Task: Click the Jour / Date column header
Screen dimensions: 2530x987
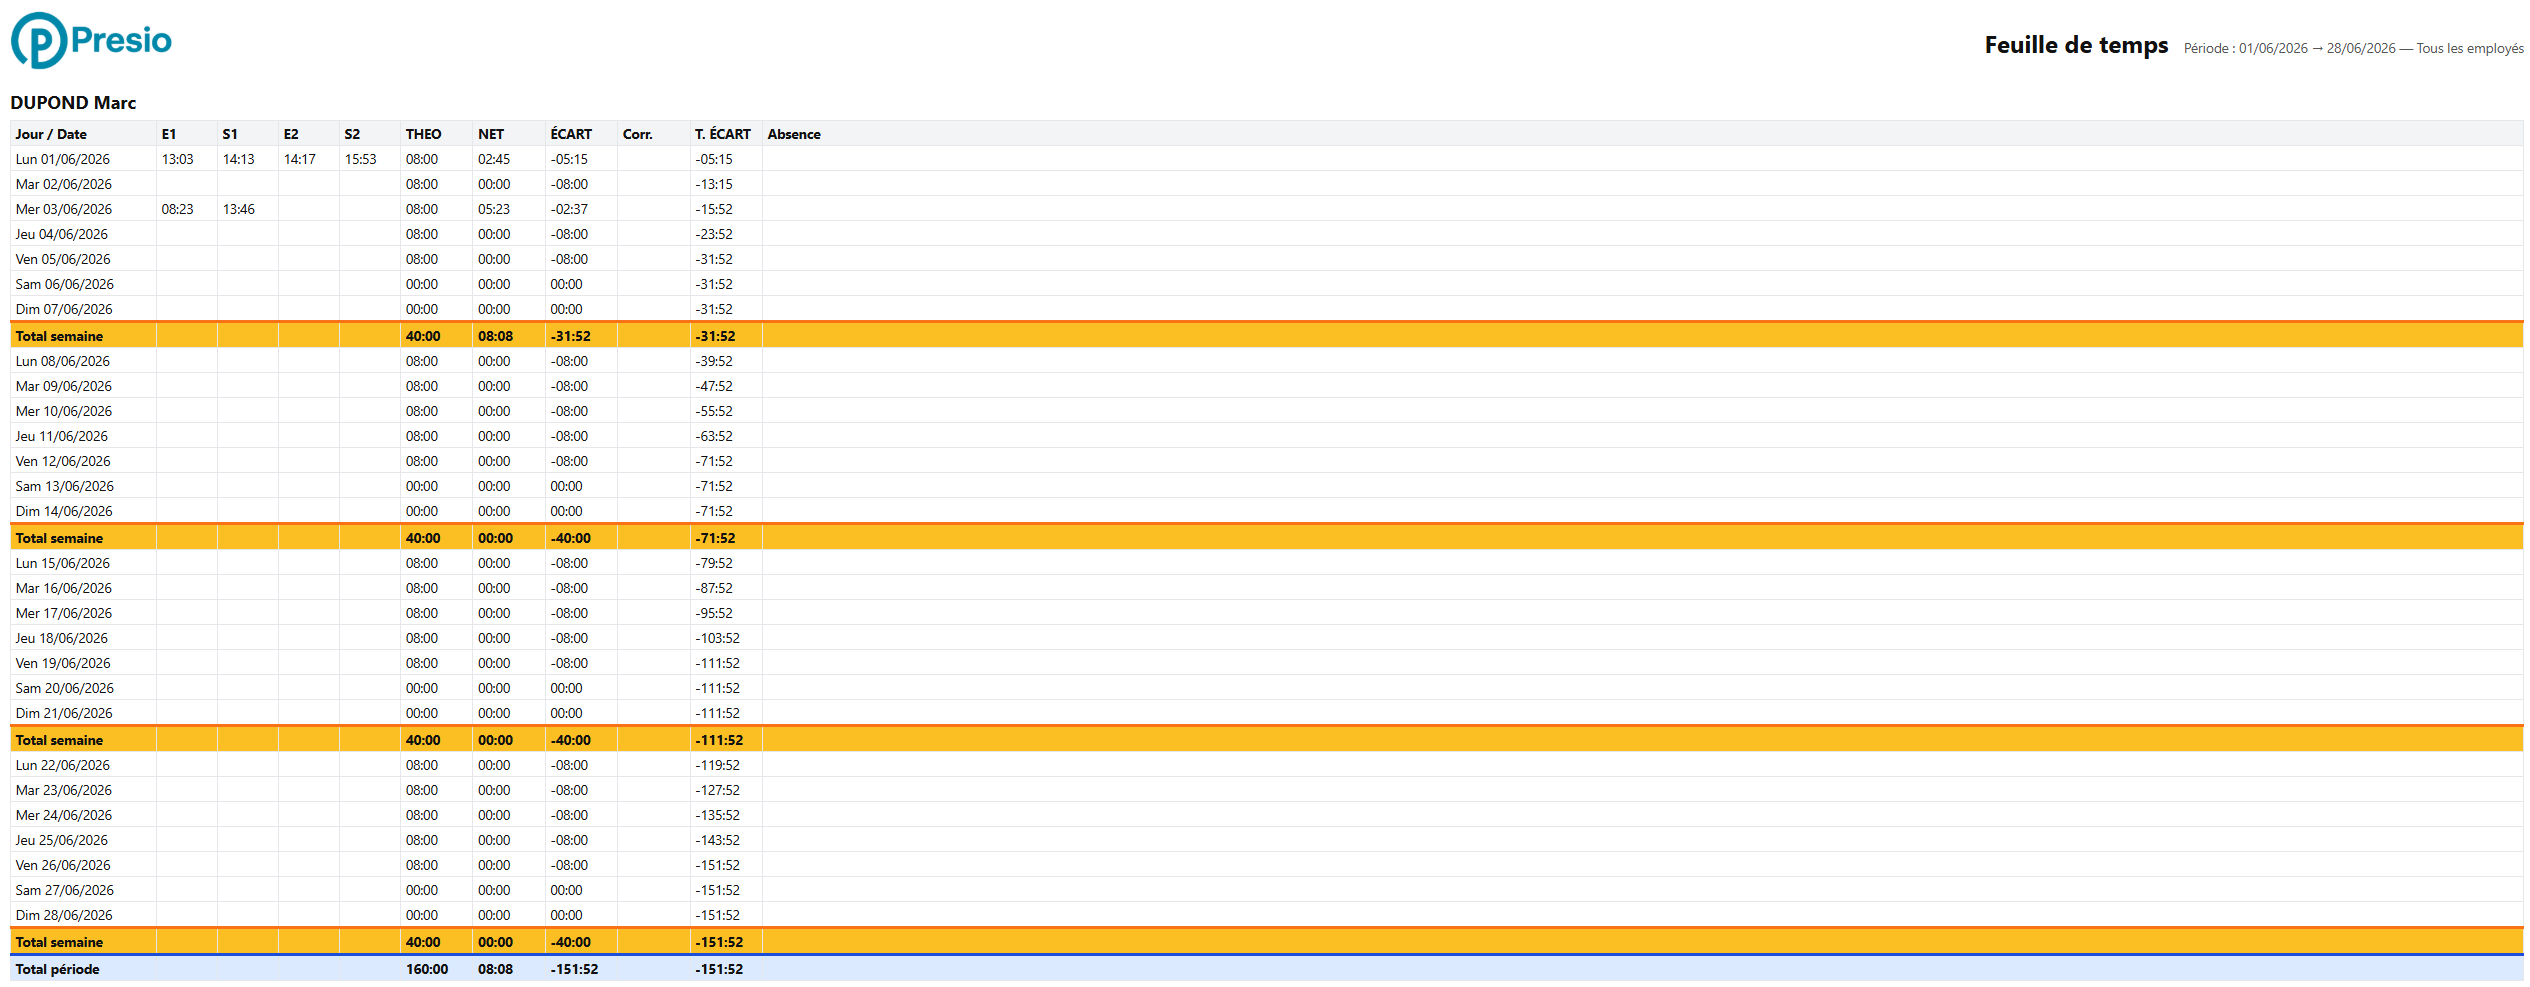Action: (x=51, y=134)
